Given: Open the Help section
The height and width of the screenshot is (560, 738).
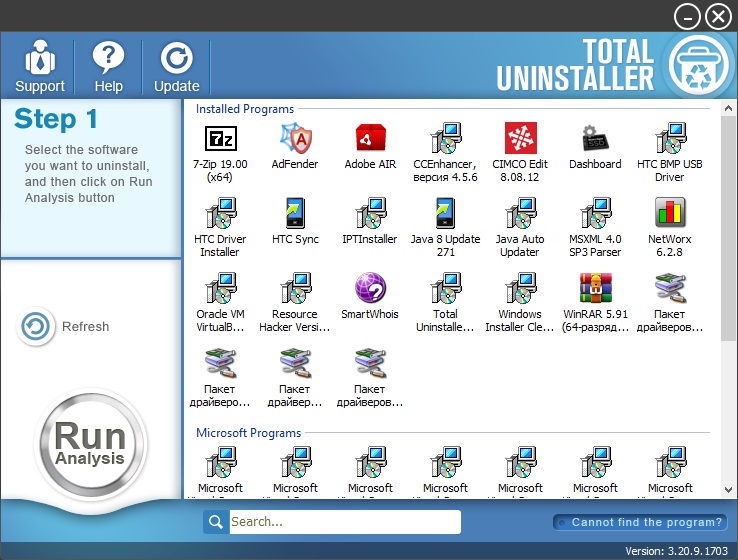Looking at the screenshot, I should coord(108,66).
